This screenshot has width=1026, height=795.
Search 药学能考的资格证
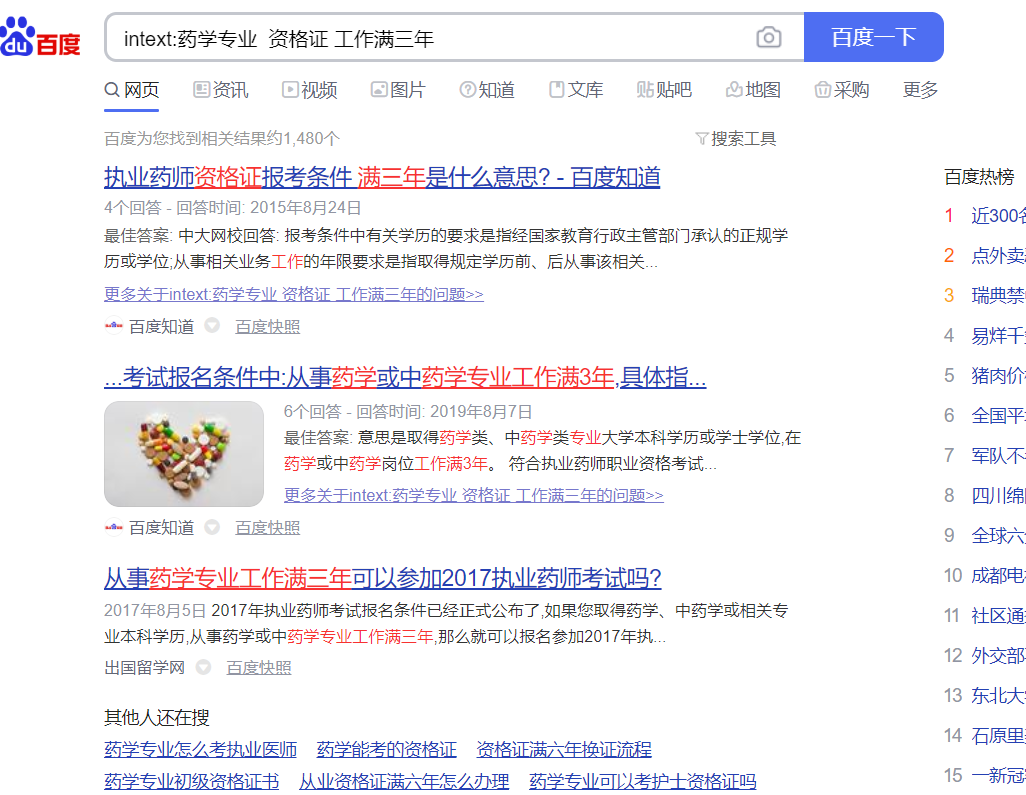click(387, 749)
